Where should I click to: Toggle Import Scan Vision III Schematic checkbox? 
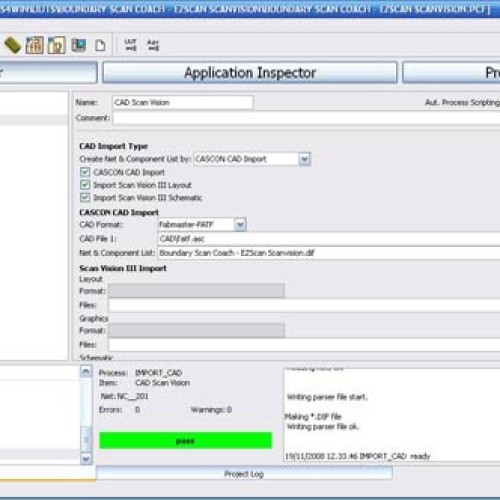pos(85,197)
